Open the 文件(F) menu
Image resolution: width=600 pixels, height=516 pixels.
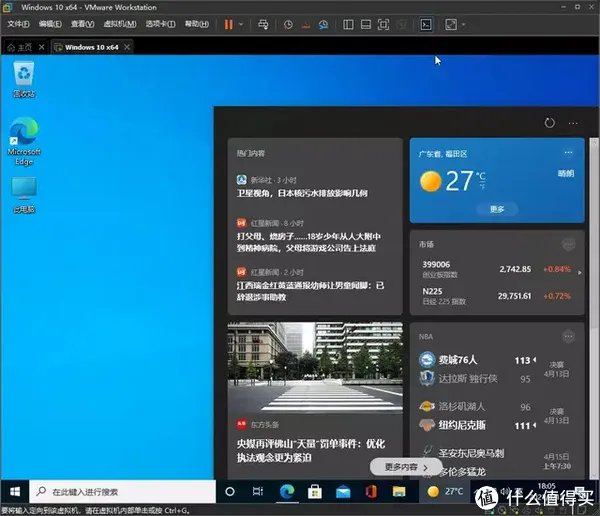[18, 24]
